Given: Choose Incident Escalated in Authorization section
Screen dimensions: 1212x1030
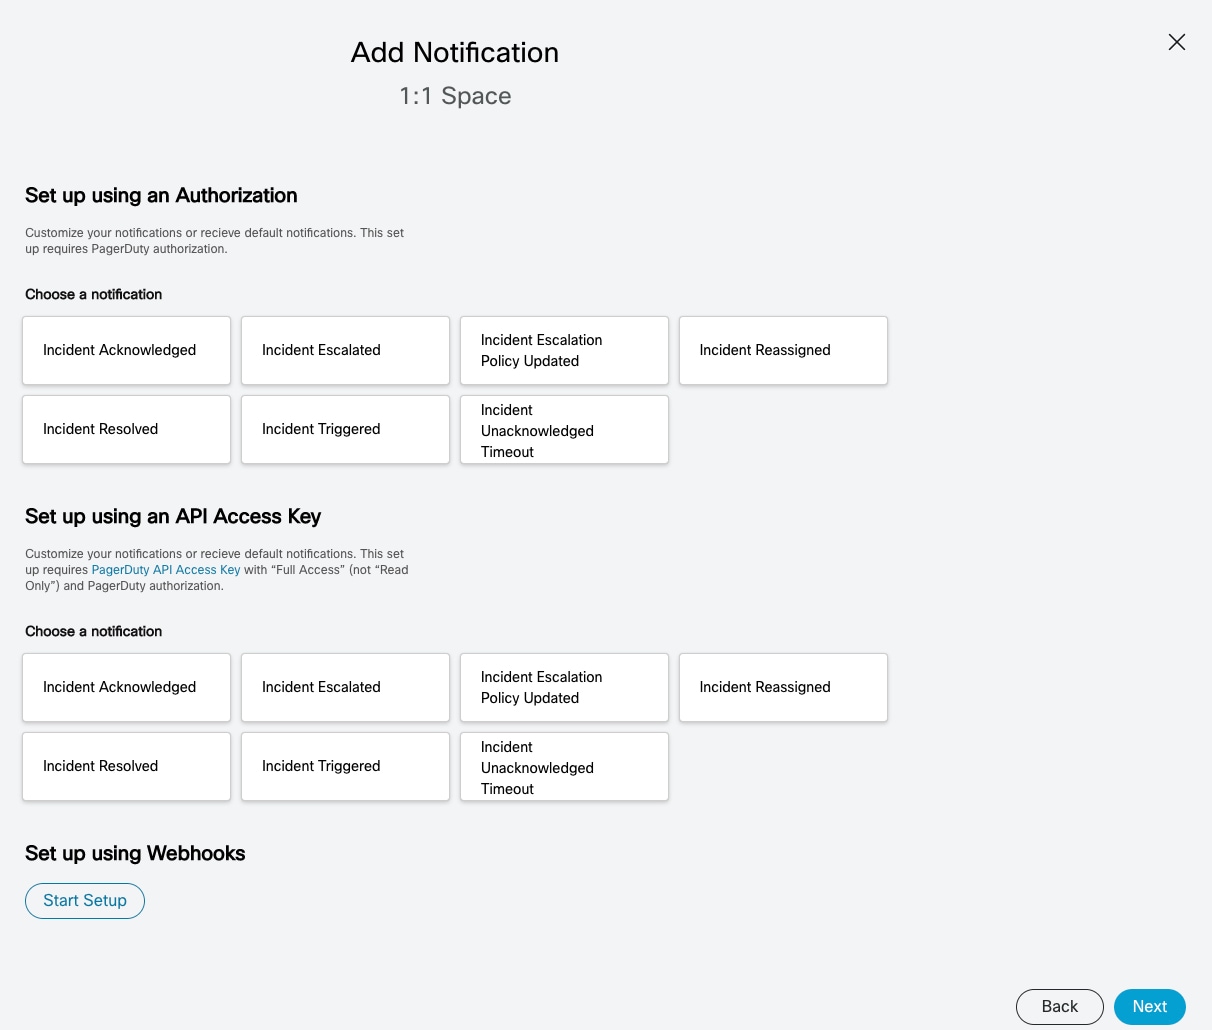Looking at the screenshot, I should [x=345, y=350].
